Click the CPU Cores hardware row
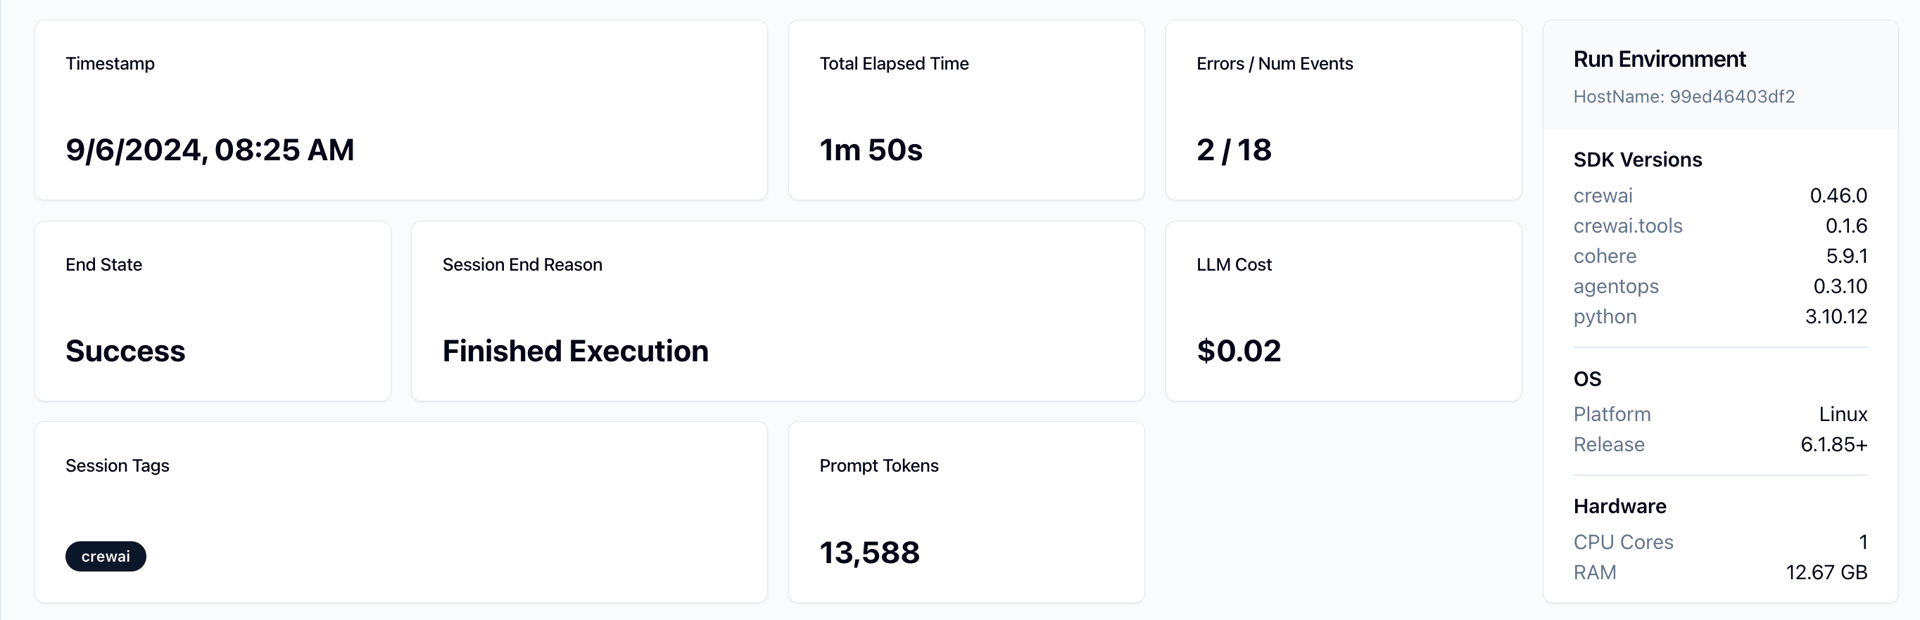 pos(1719,542)
